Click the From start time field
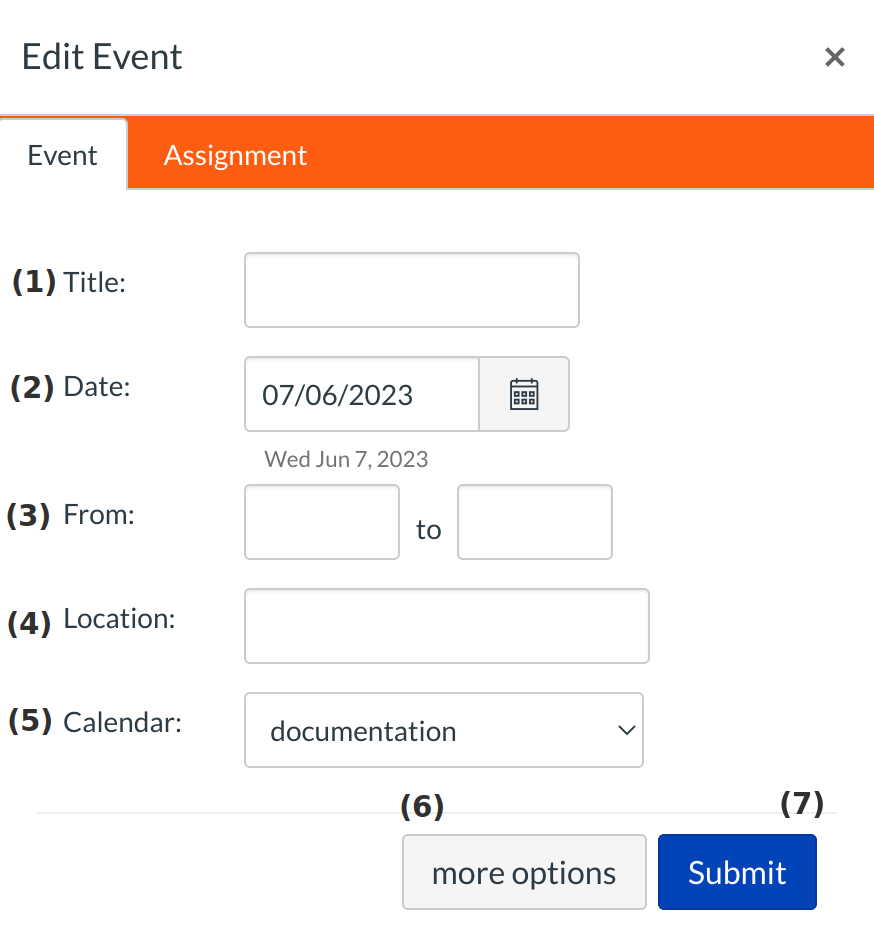 [322, 522]
